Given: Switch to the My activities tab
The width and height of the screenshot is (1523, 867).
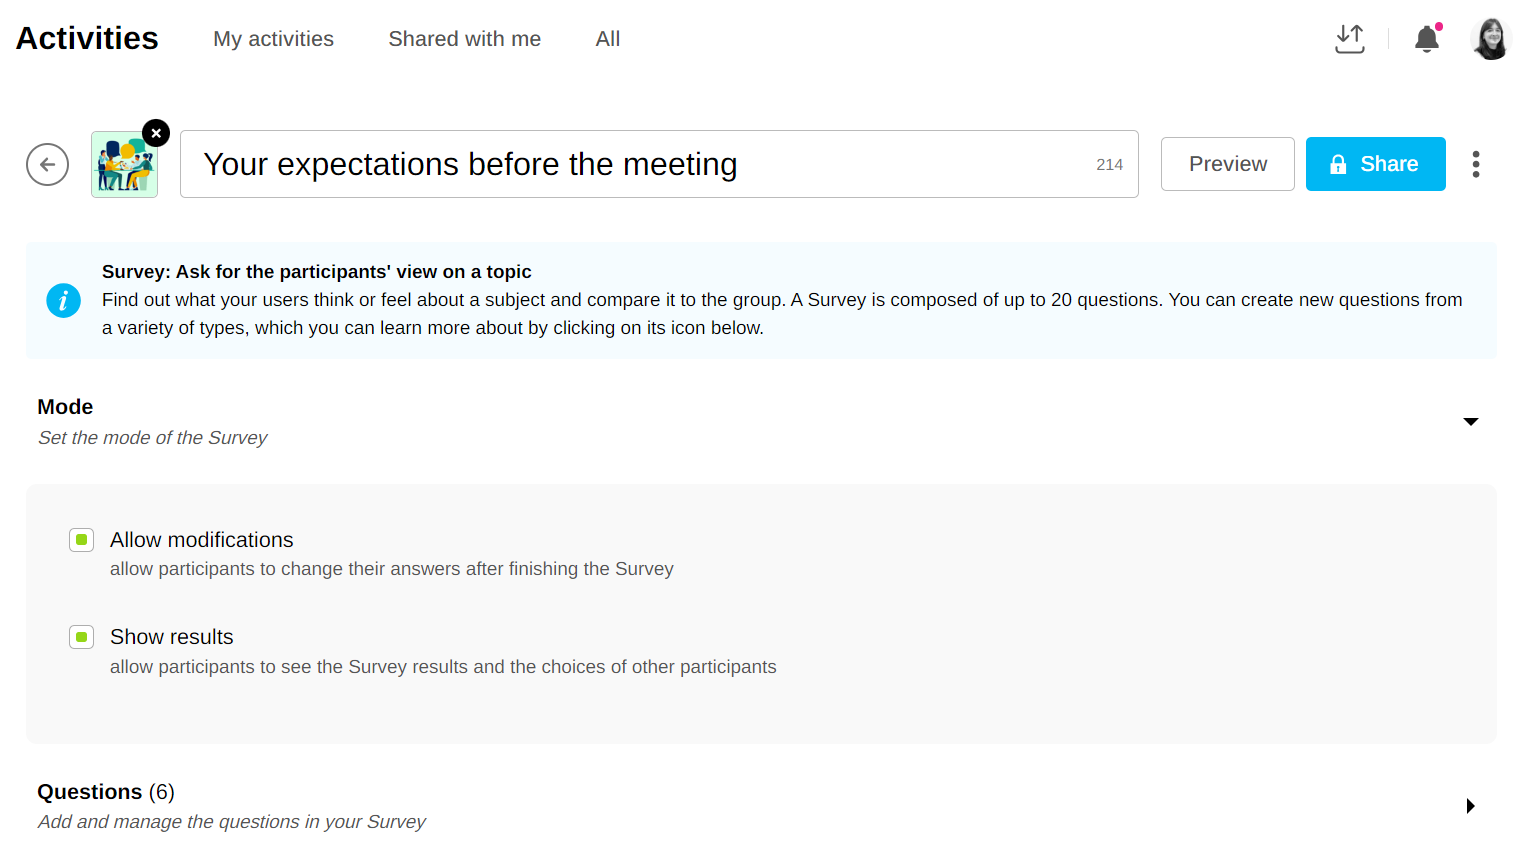Looking at the screenshot, I should [x=273, y=39].
